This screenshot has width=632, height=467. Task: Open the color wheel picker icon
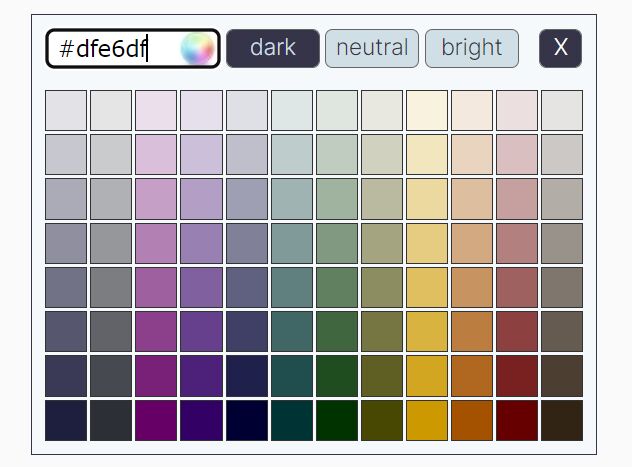tap(197, 48)
